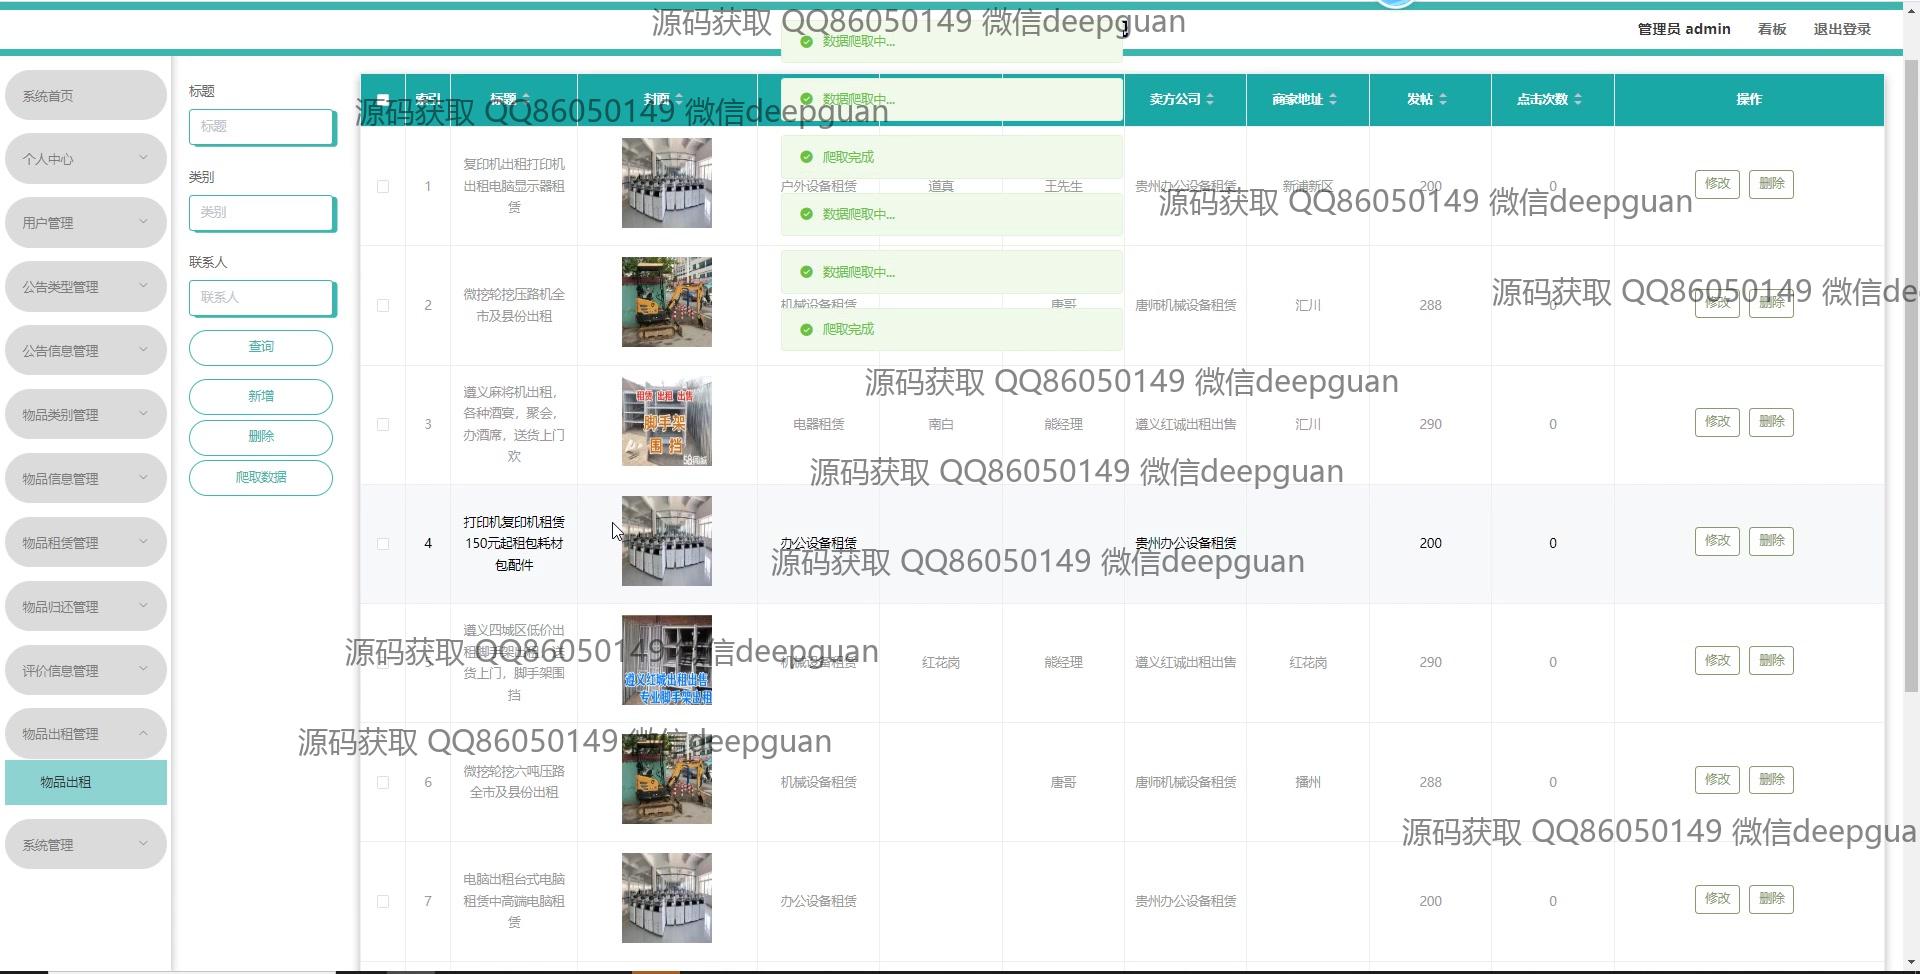The width and height of the screenshot is (1920, 974).
Task: Open row 2 excavator cover thumbnail
Action: (x=667, y=302)
